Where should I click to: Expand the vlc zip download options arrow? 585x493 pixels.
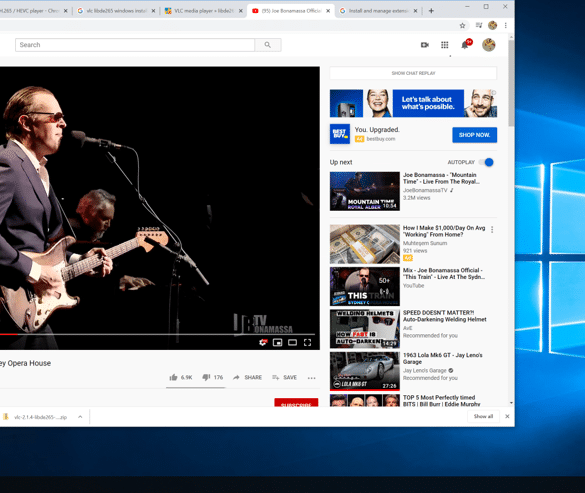(x=80, y=416)
